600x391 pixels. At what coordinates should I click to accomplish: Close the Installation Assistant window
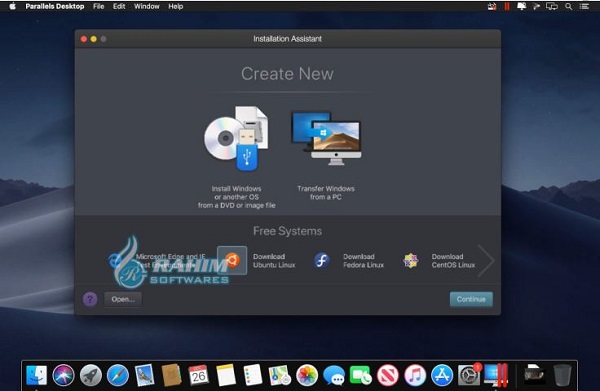[x=84, y=39]
